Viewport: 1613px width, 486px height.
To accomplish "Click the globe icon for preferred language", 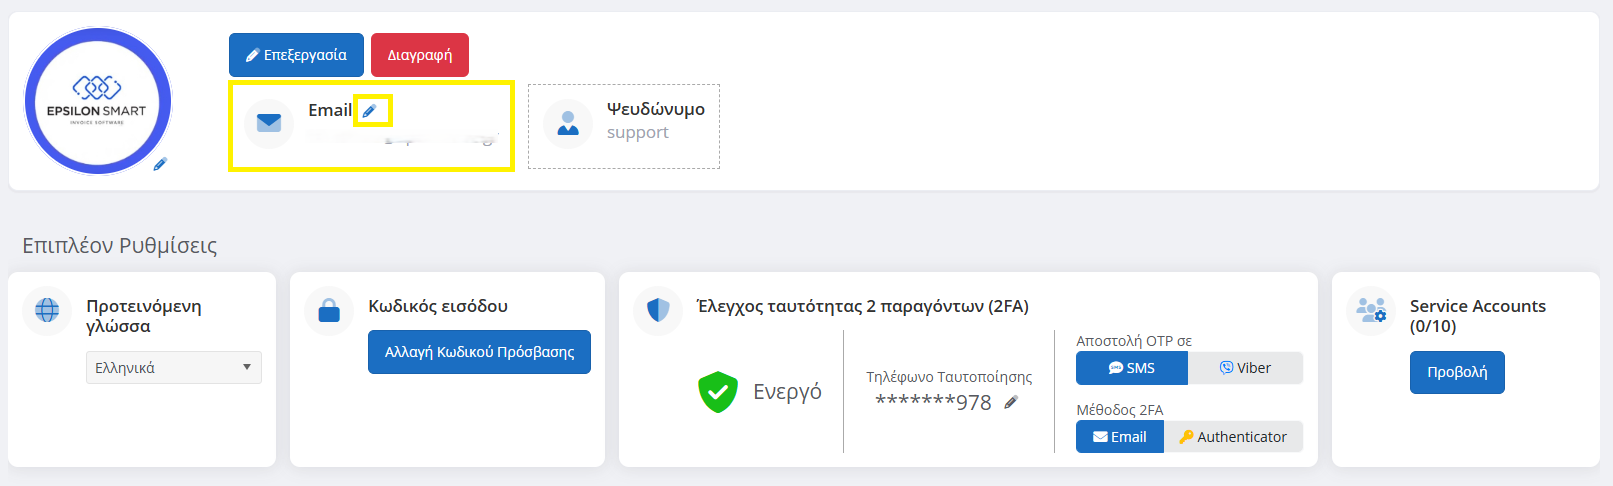I will [x=47, y=310].
